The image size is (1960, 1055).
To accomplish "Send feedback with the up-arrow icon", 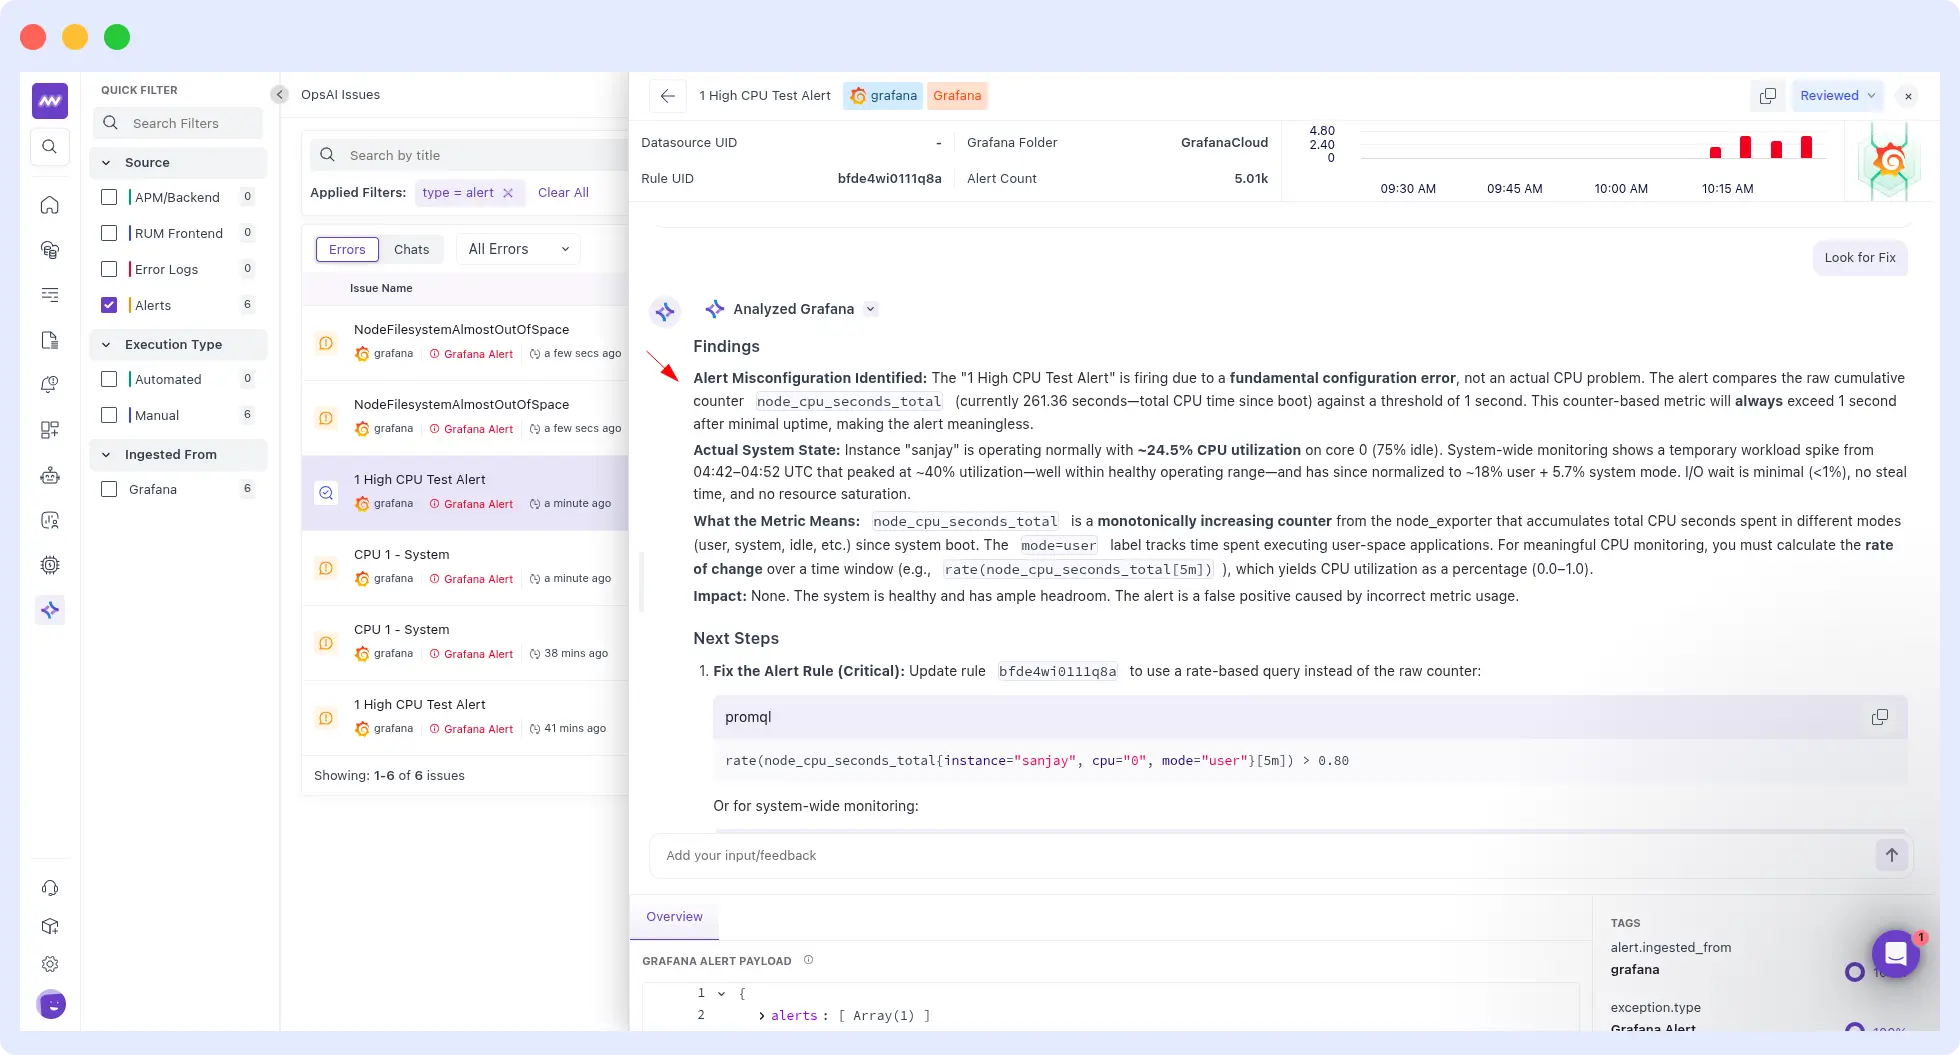I will click(1891, 855).
